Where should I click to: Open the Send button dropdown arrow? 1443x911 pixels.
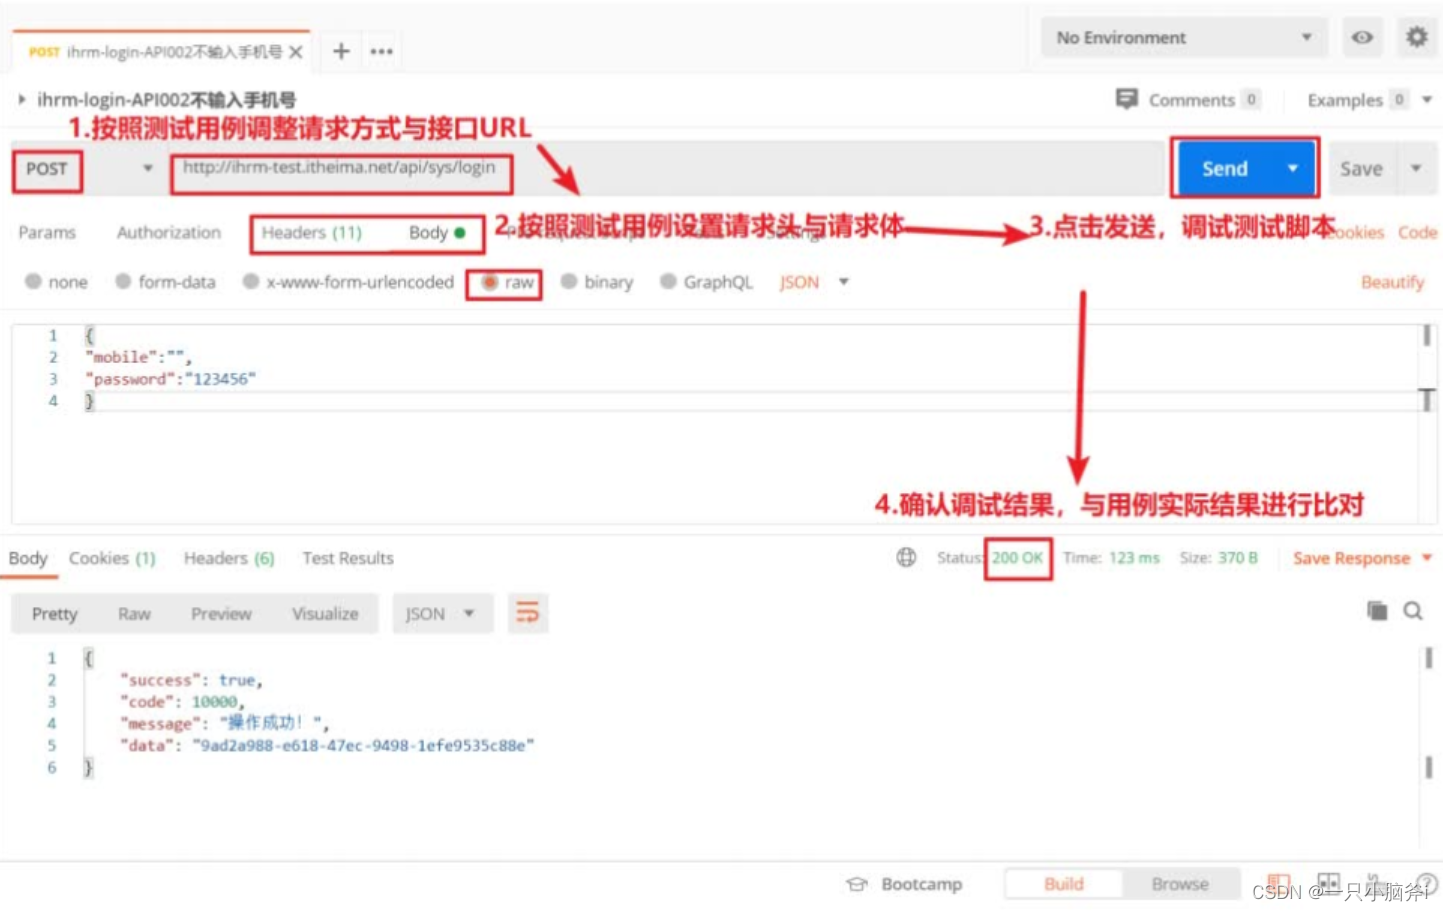tap(1293, 169)
